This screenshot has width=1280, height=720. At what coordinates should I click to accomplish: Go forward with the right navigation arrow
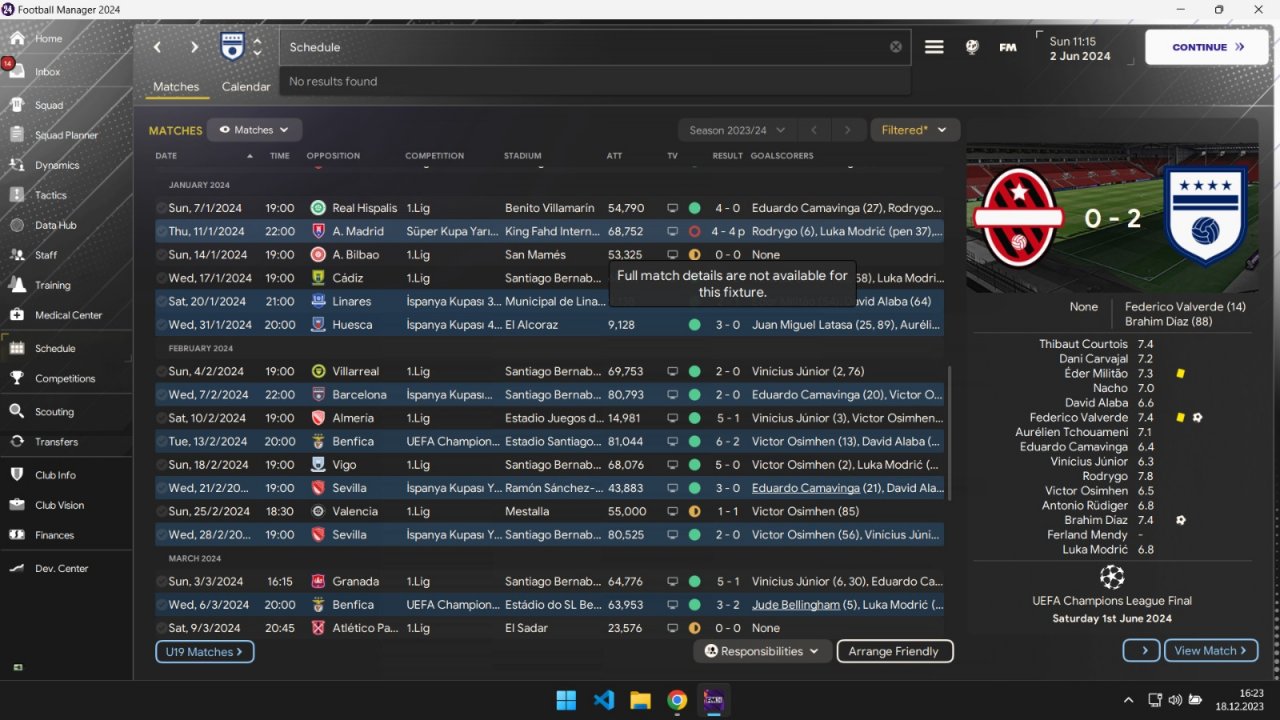point(194,47)
